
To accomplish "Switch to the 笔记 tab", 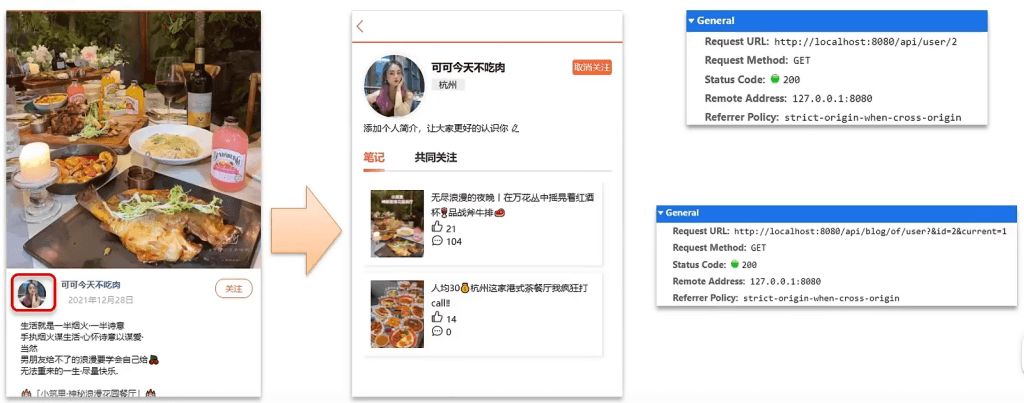I will (373, 157).
